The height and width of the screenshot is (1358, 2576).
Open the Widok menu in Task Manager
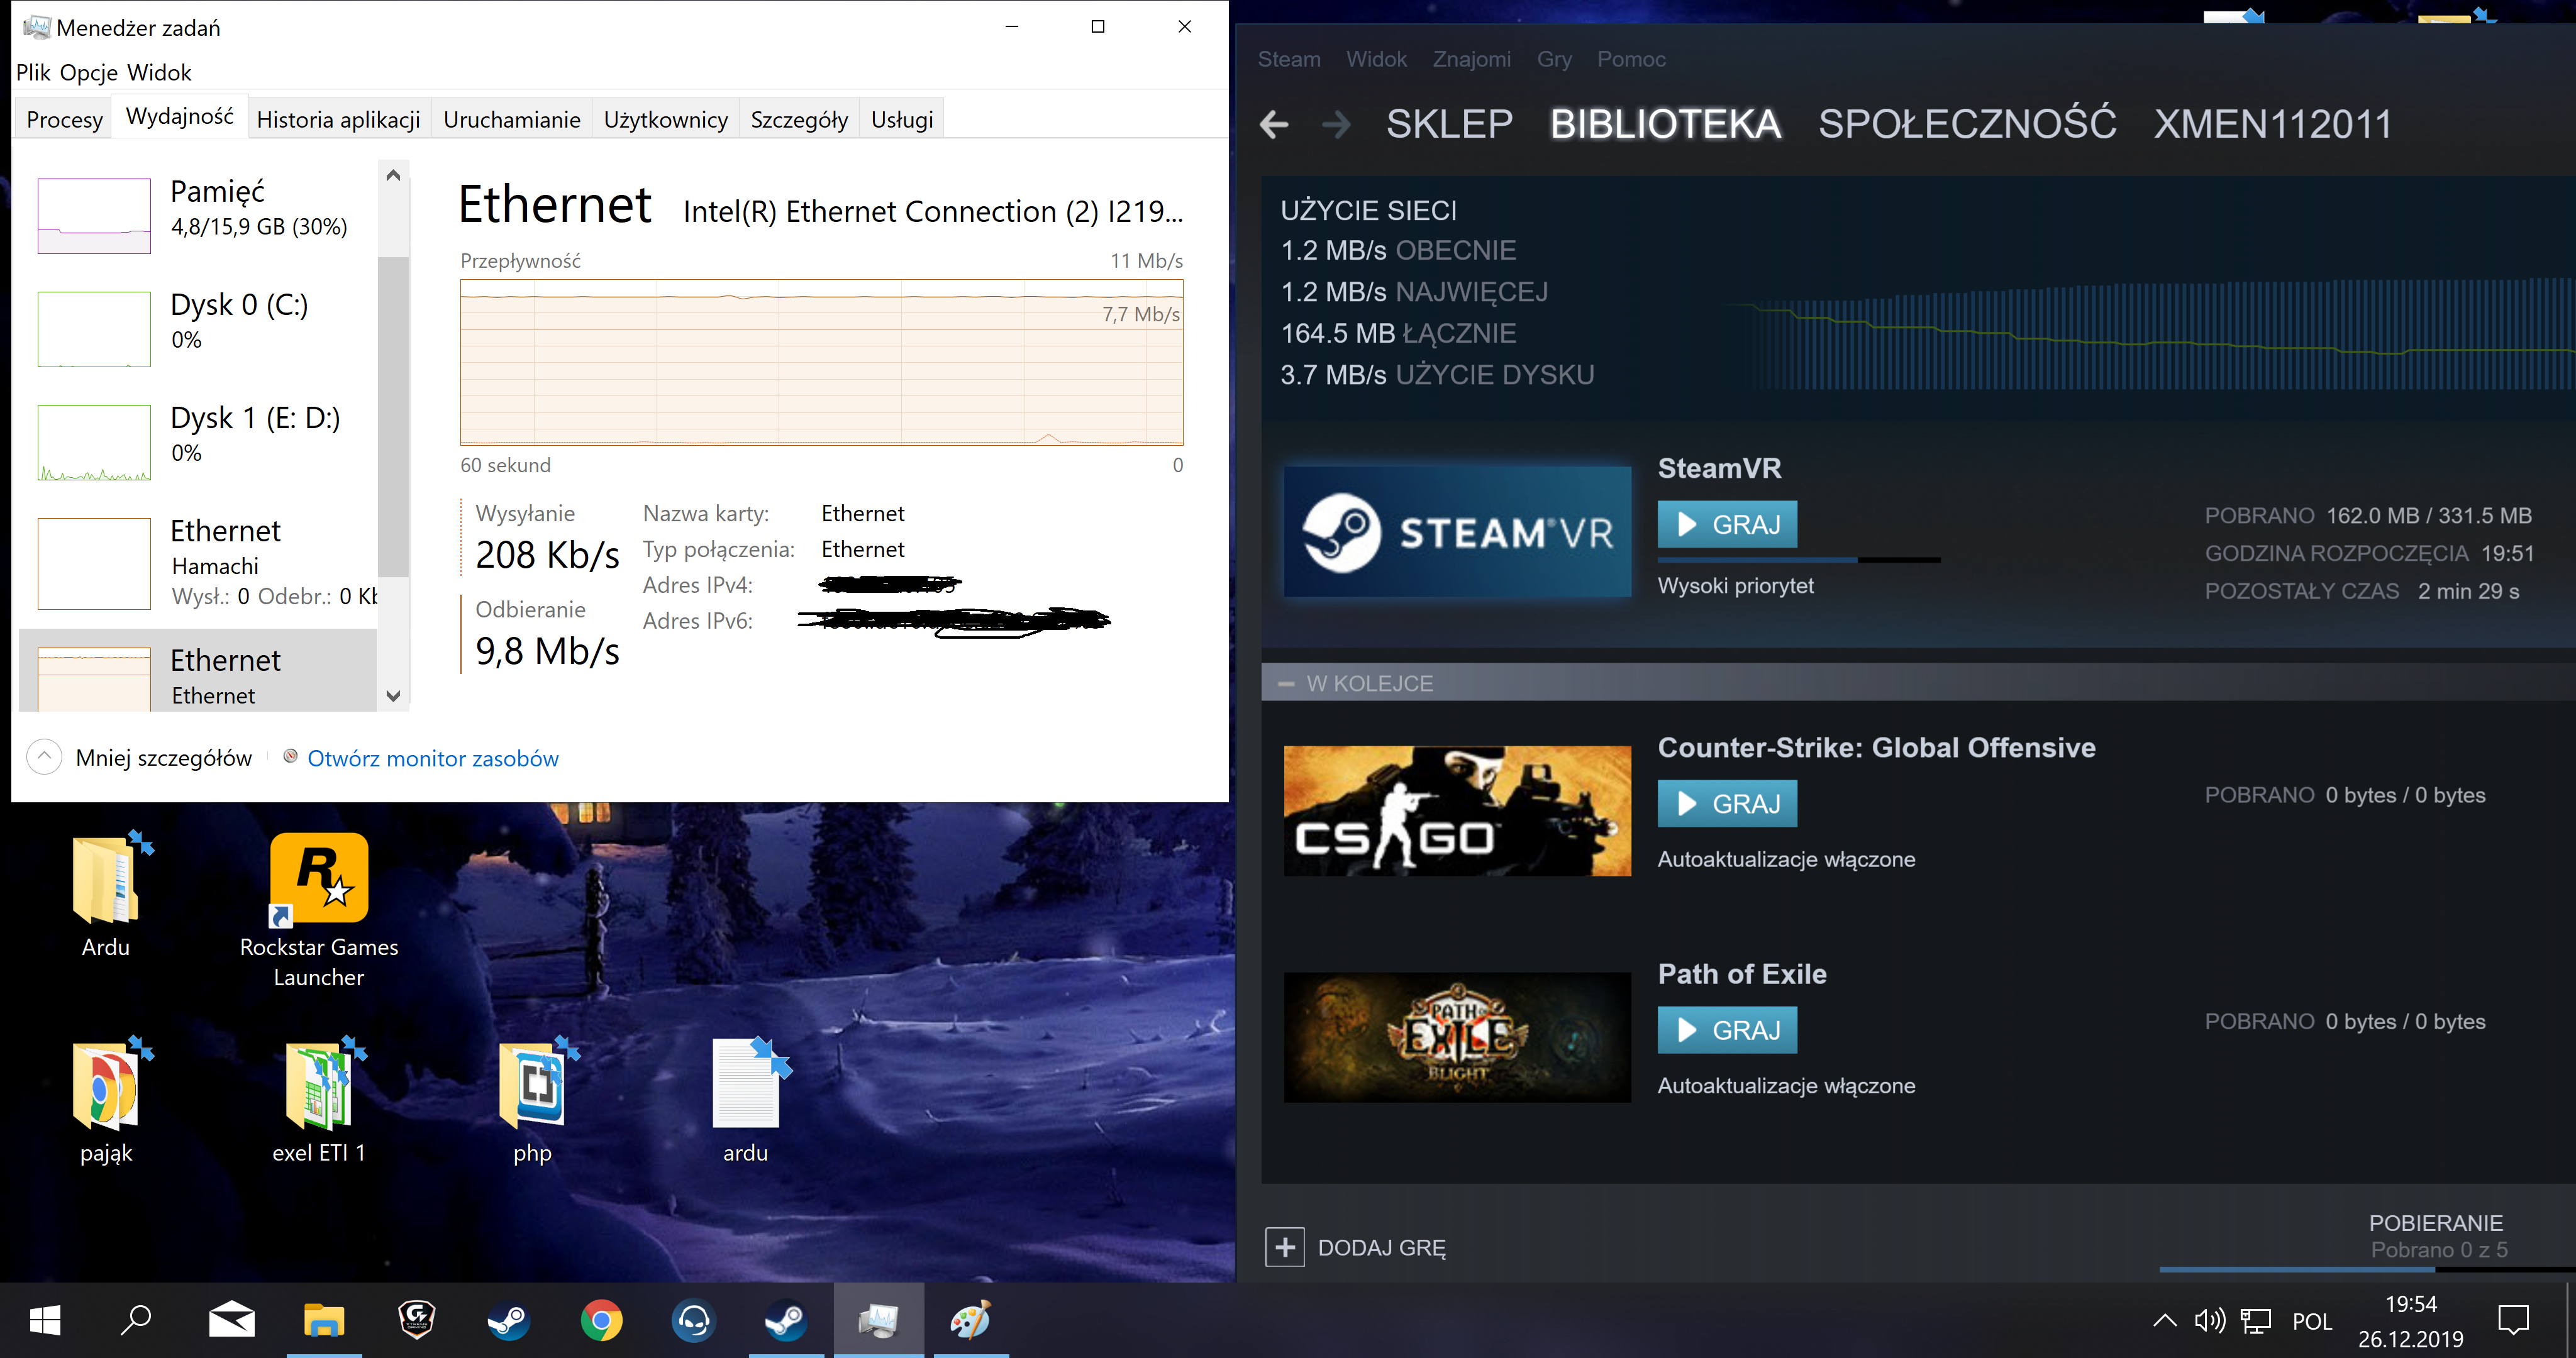coord(159,72)
